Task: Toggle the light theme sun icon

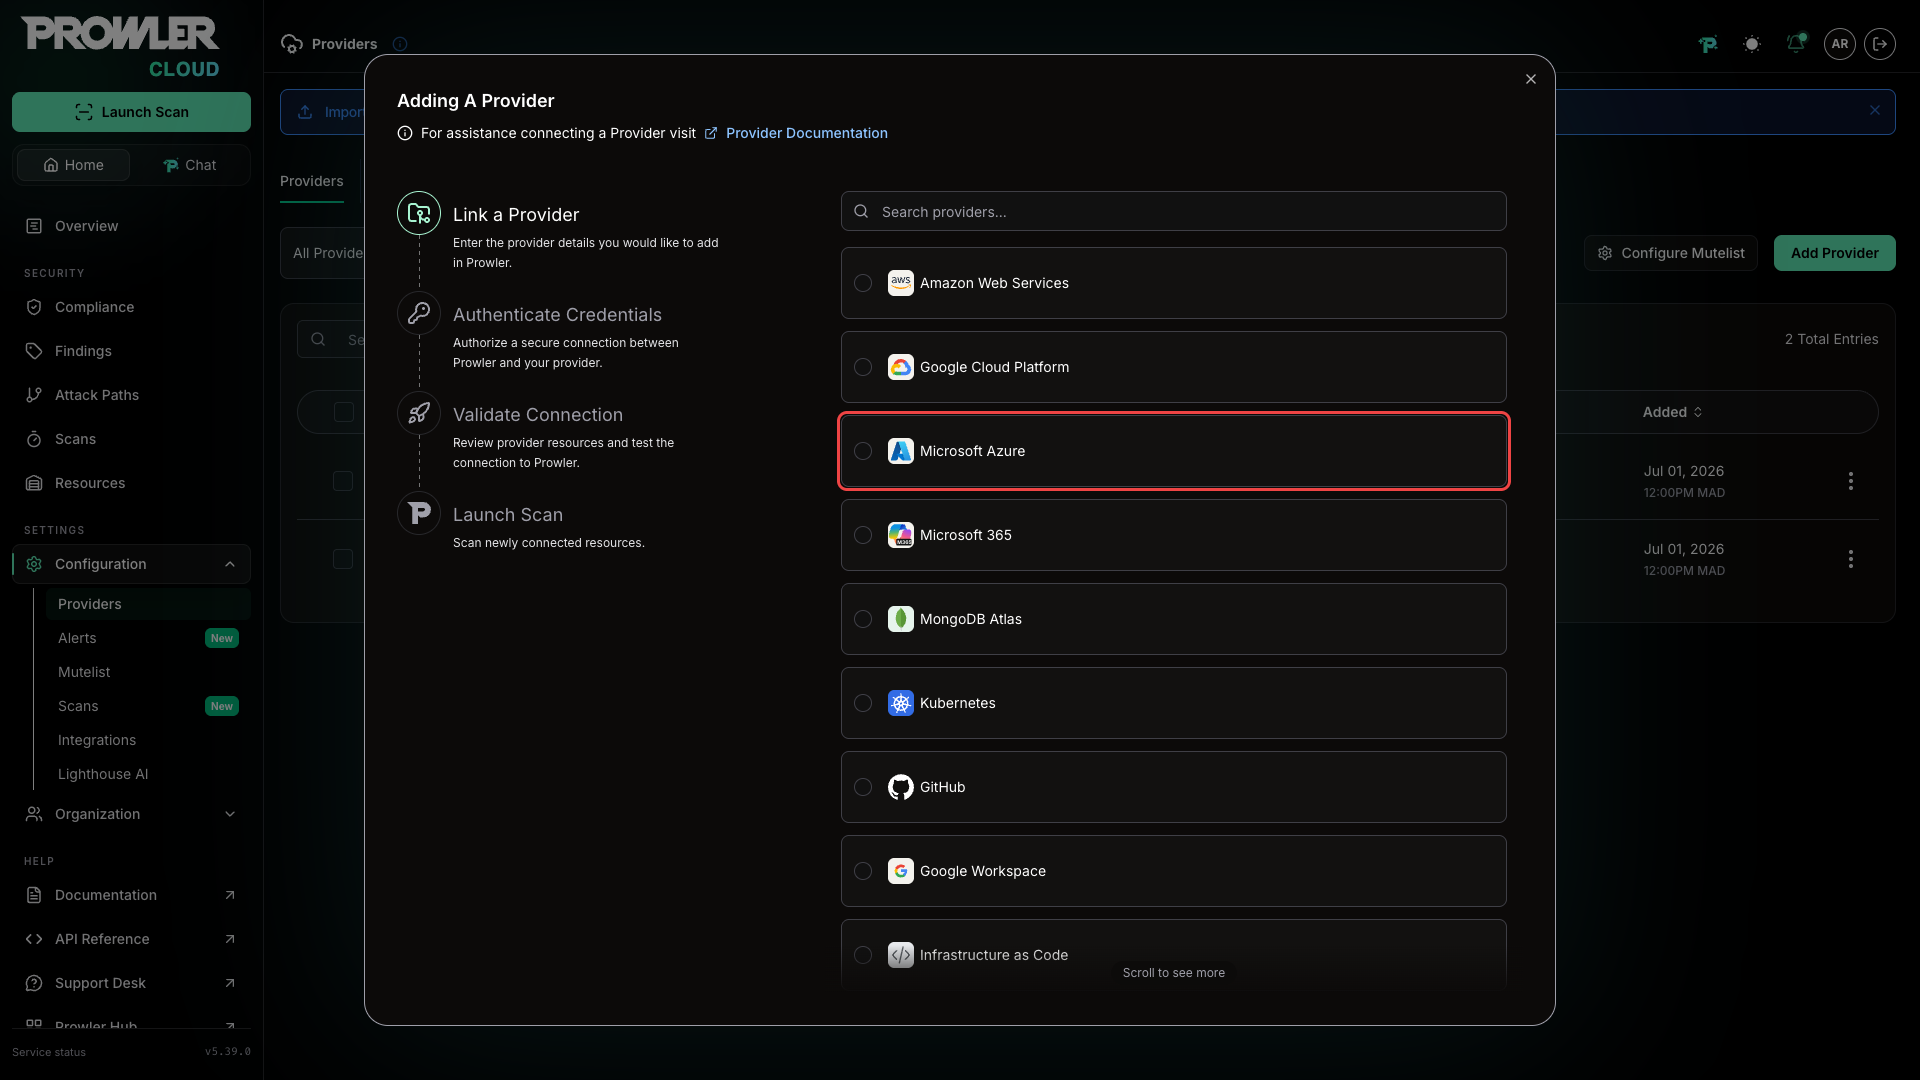Action: (x=1752, y=44)
